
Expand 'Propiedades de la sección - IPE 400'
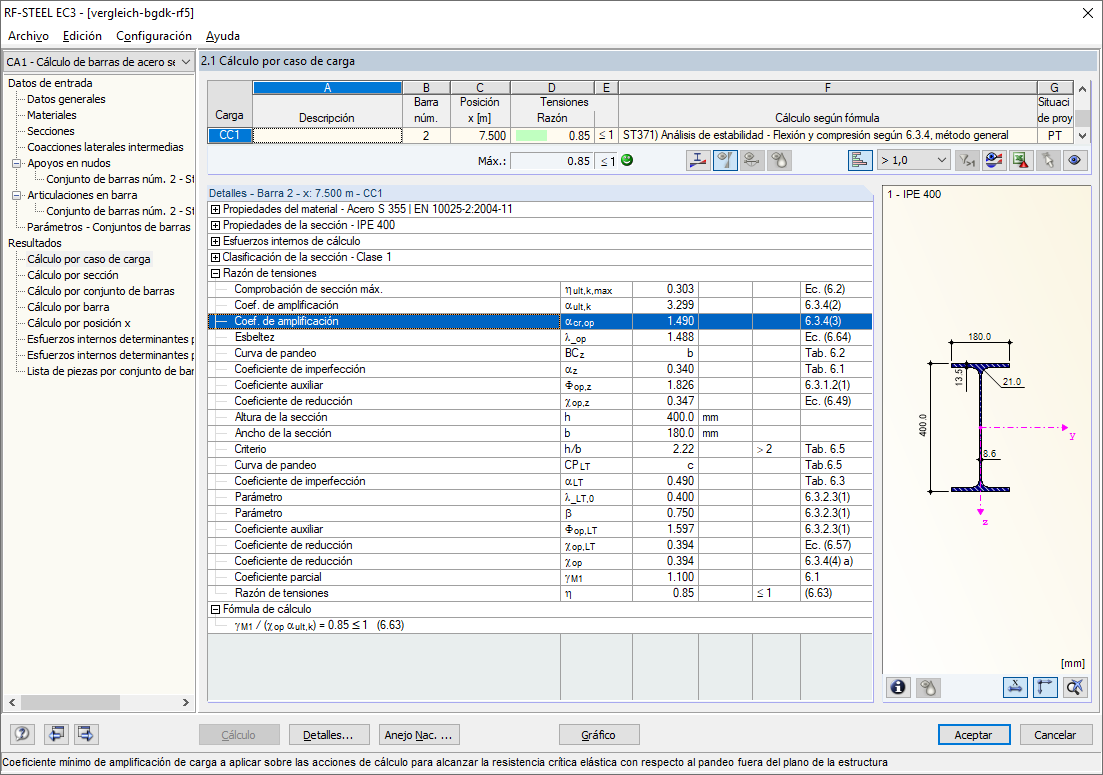pyautogui.click(x=216, y=226)
